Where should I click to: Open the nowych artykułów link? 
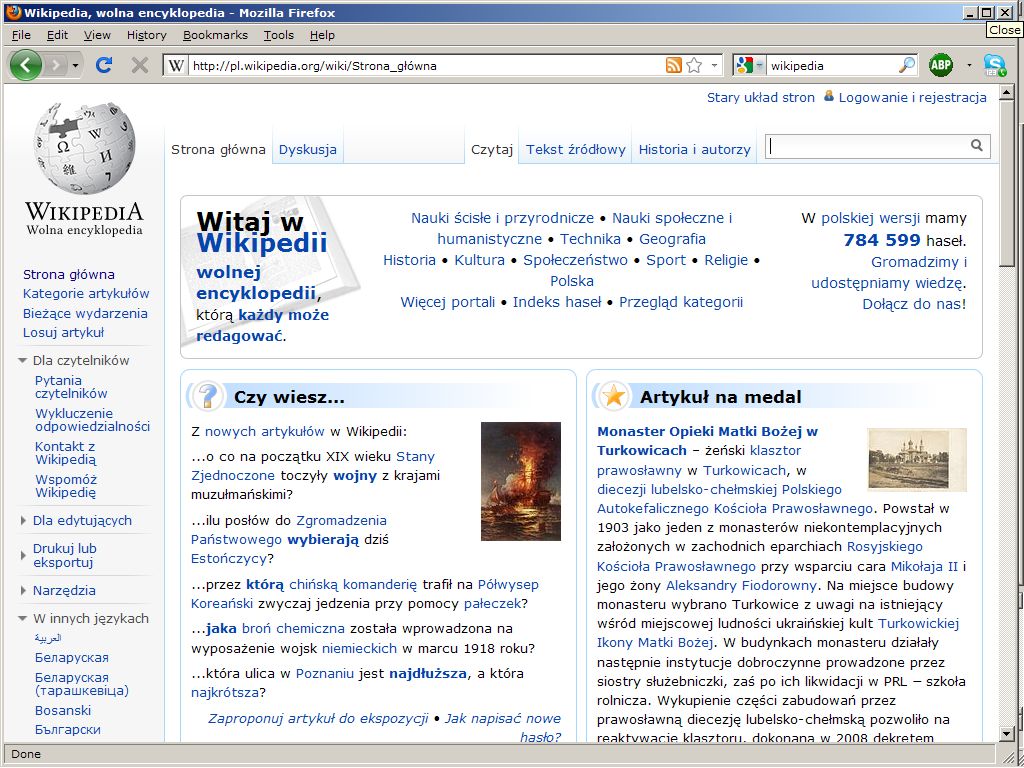[264, 431]
